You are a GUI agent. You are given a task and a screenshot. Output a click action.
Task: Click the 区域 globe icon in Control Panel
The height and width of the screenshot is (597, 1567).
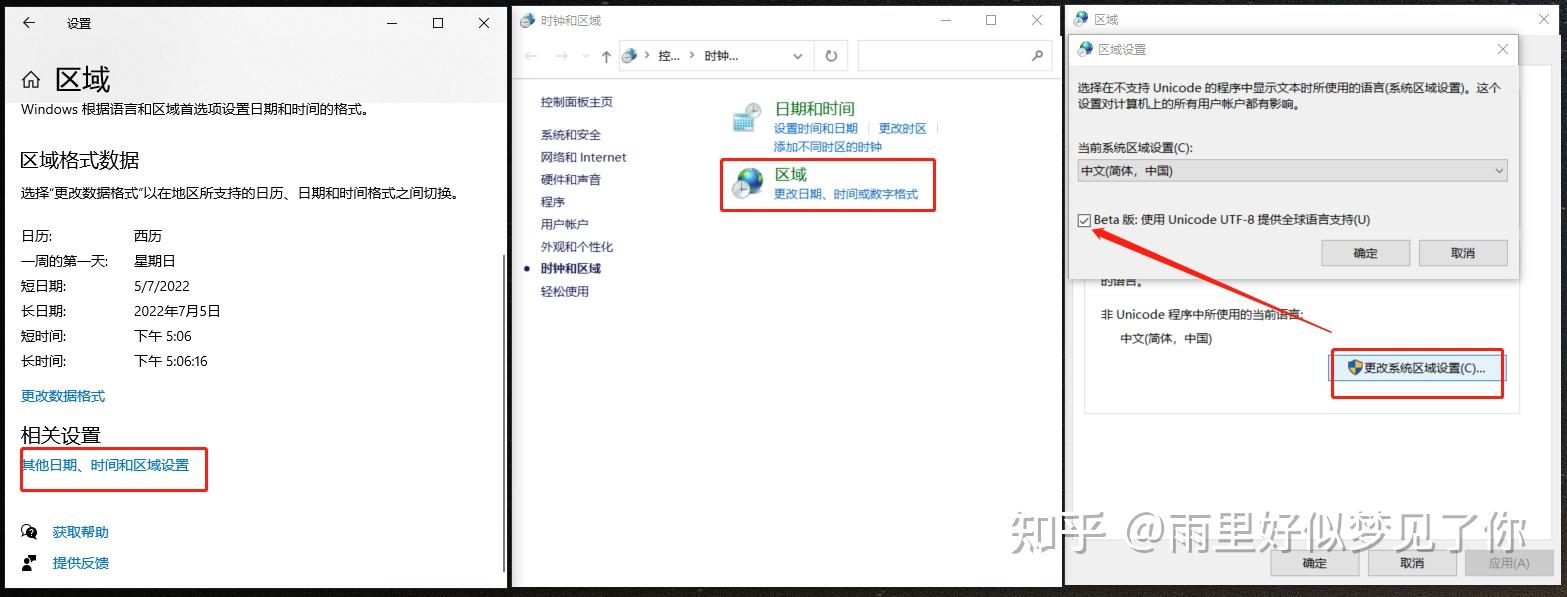point(747,183)
